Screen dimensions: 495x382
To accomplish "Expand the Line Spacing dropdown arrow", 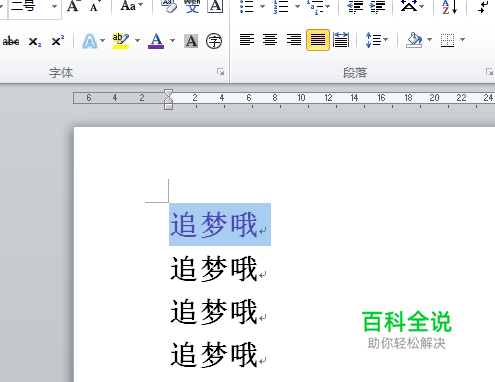I will tap(386, 40).
